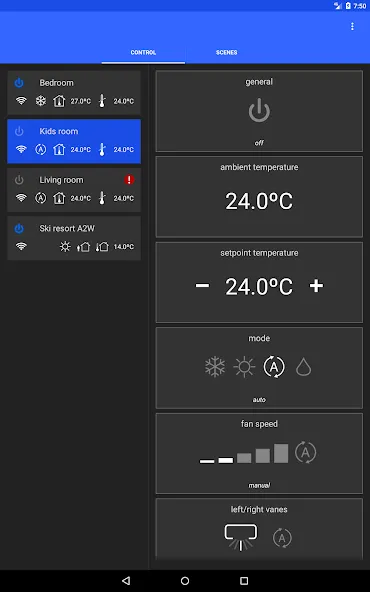Choose the auto mode icon
Viewport: 370px width, 592px height.
(x=274, y=367)
